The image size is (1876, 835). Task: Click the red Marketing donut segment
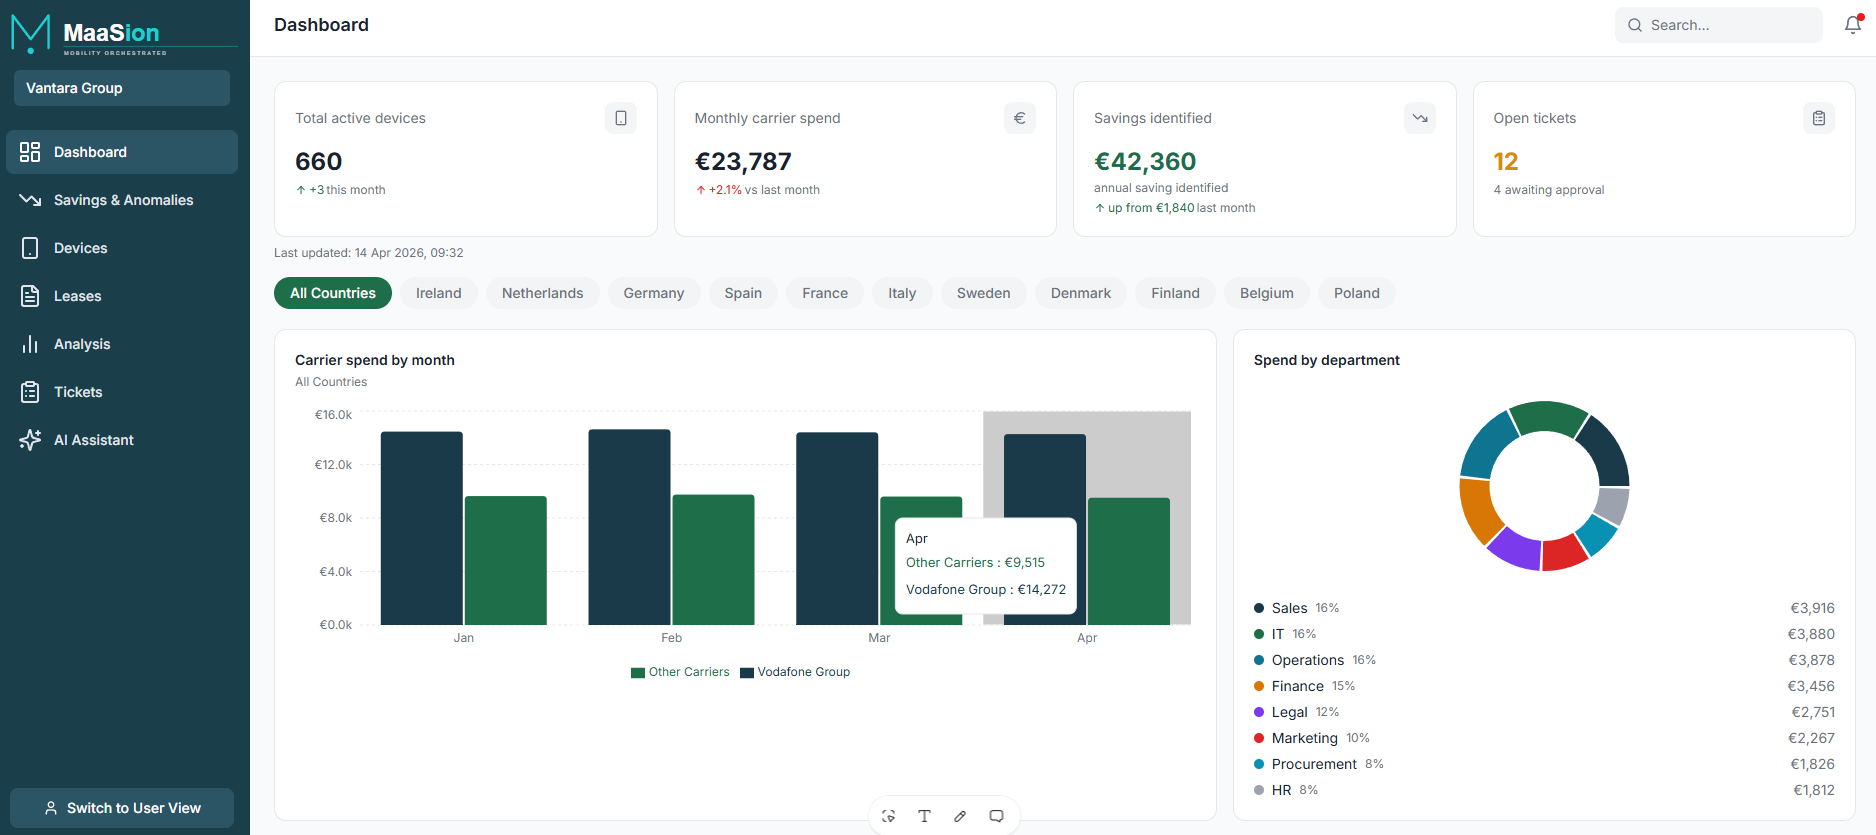pyautogui.click(x=1564, y=553)
